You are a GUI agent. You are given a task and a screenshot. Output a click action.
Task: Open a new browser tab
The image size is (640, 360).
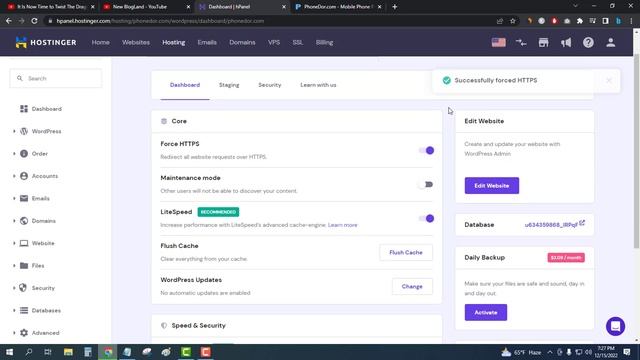coord(394,7)
